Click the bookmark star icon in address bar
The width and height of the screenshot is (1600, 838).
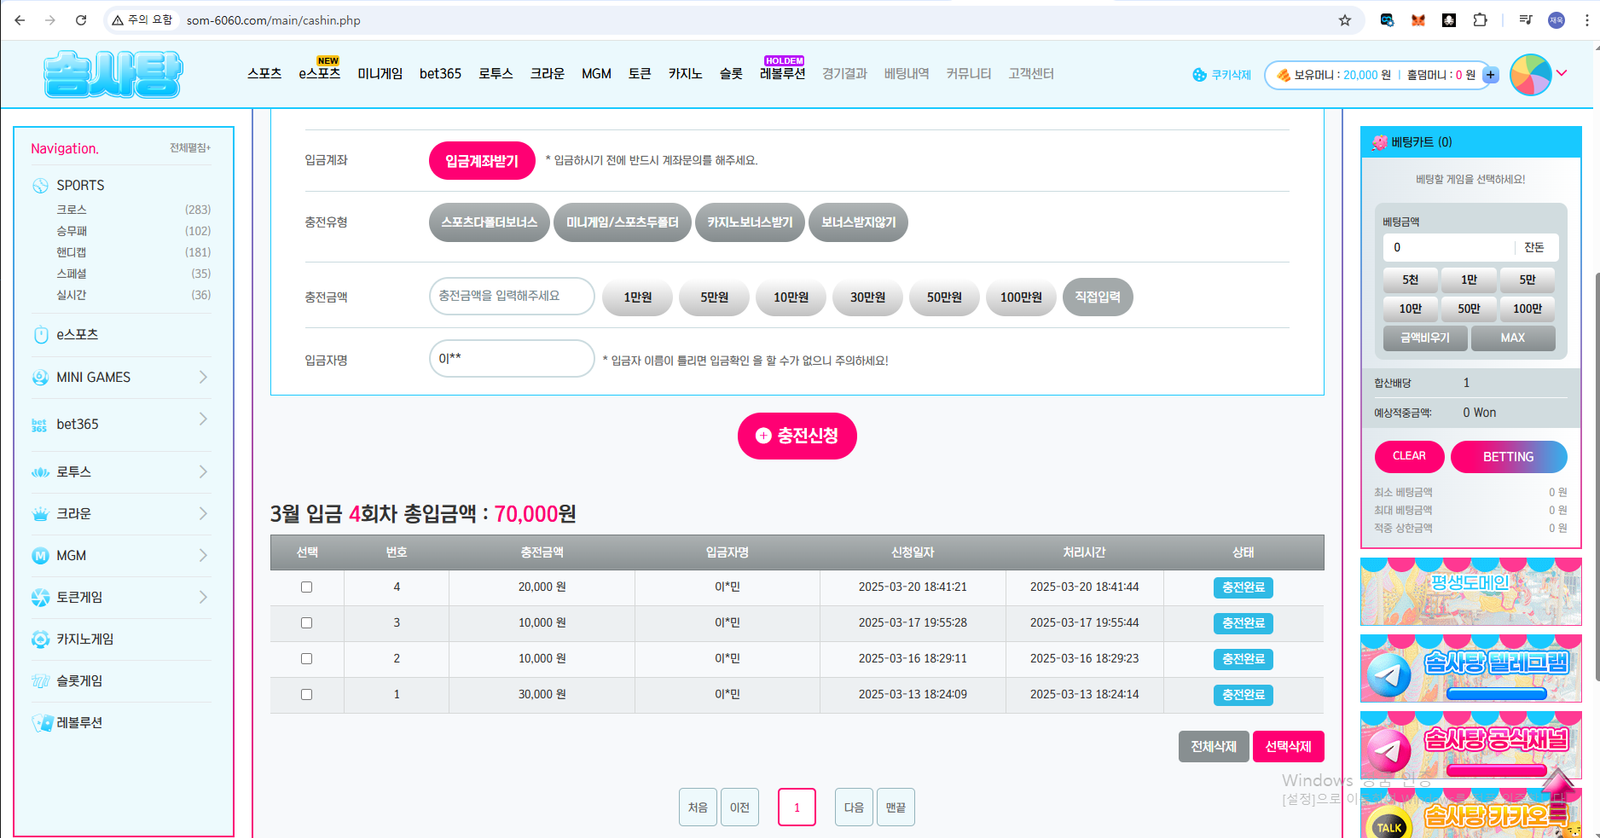pos(1344,20)
